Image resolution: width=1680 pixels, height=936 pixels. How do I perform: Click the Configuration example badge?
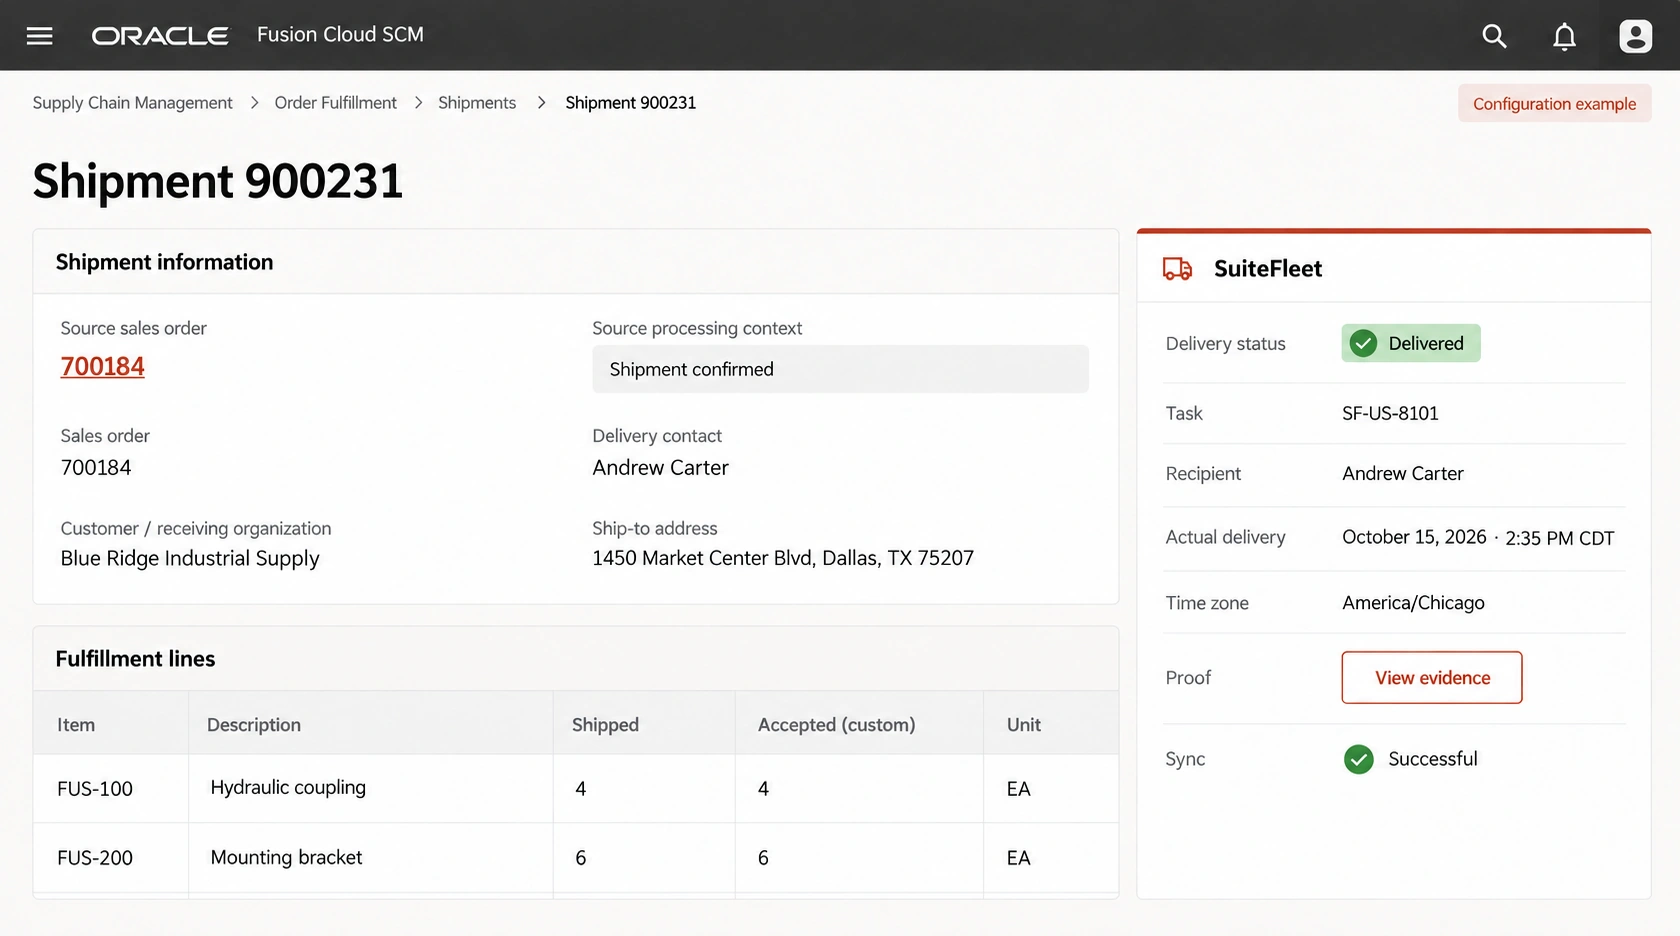[1554, 104]
